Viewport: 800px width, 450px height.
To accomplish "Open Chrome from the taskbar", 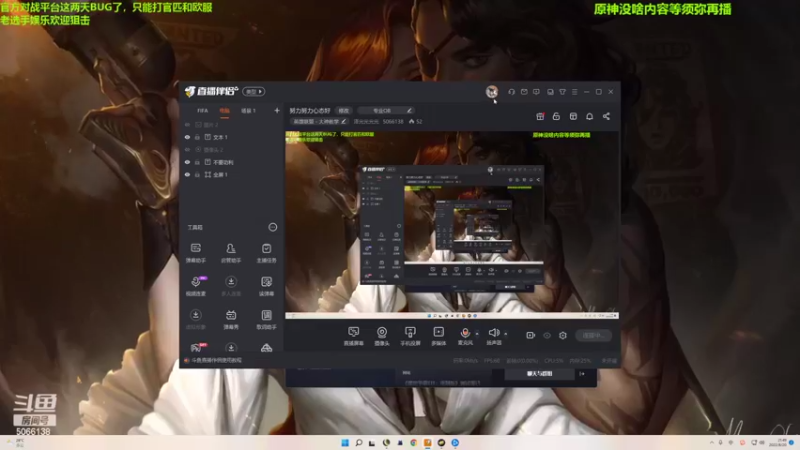I will pos(414,443).
